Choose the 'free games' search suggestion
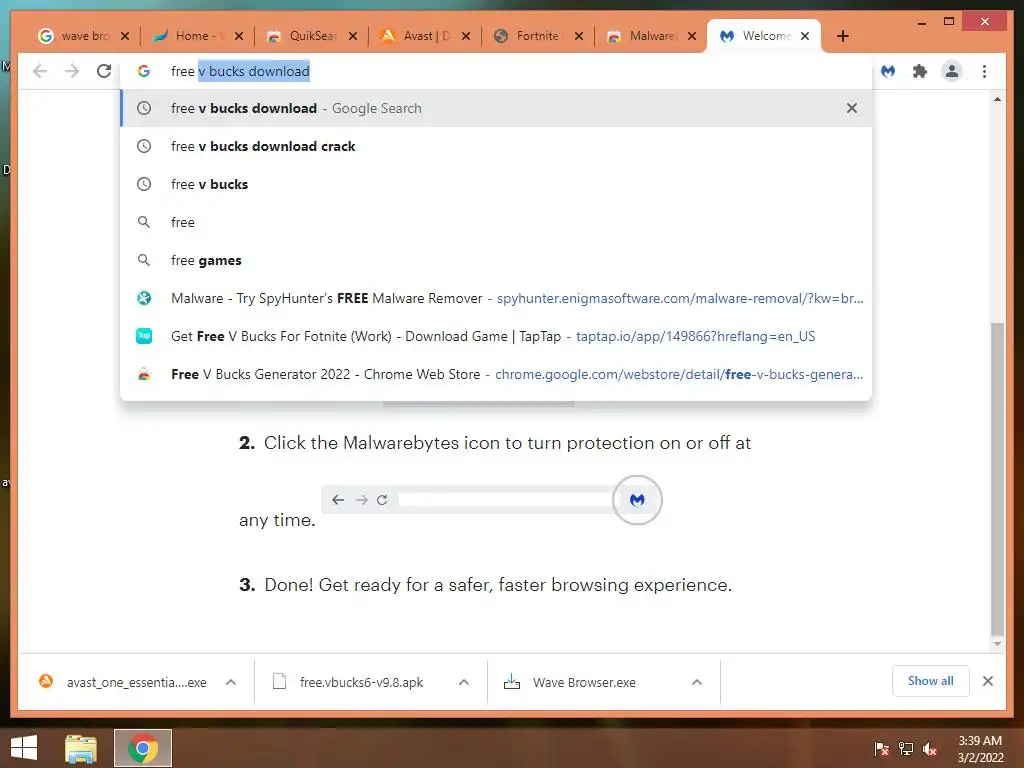Viewport: 1024px width, 768px height. click(496, 260)
